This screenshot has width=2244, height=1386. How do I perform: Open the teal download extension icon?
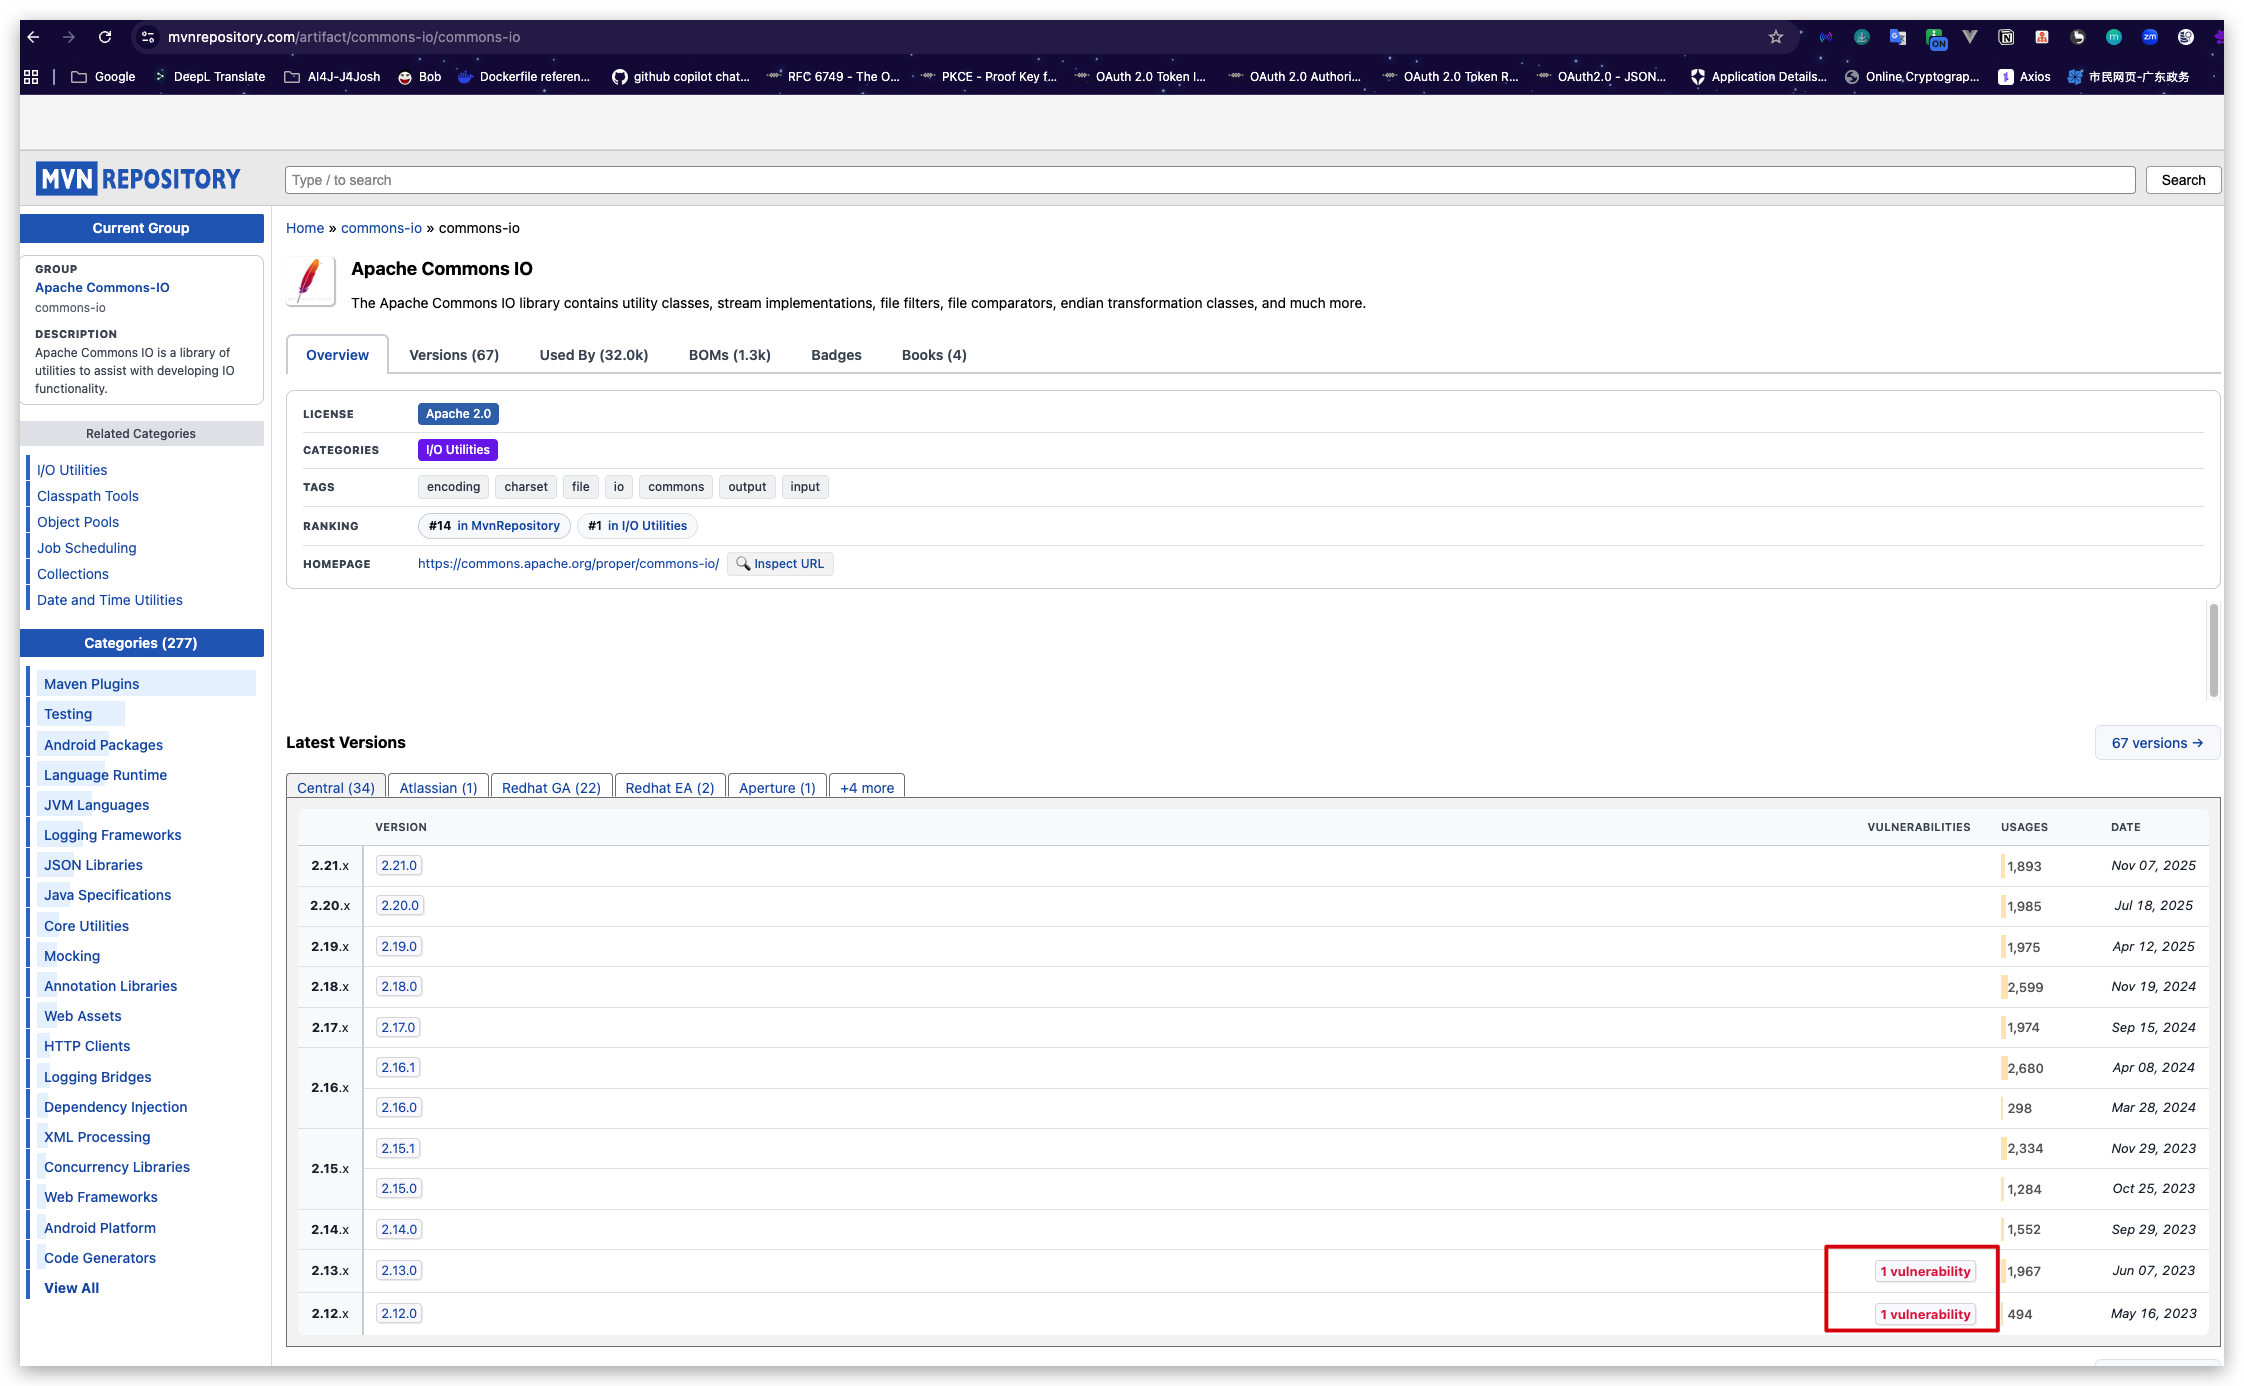(1862, 37)
